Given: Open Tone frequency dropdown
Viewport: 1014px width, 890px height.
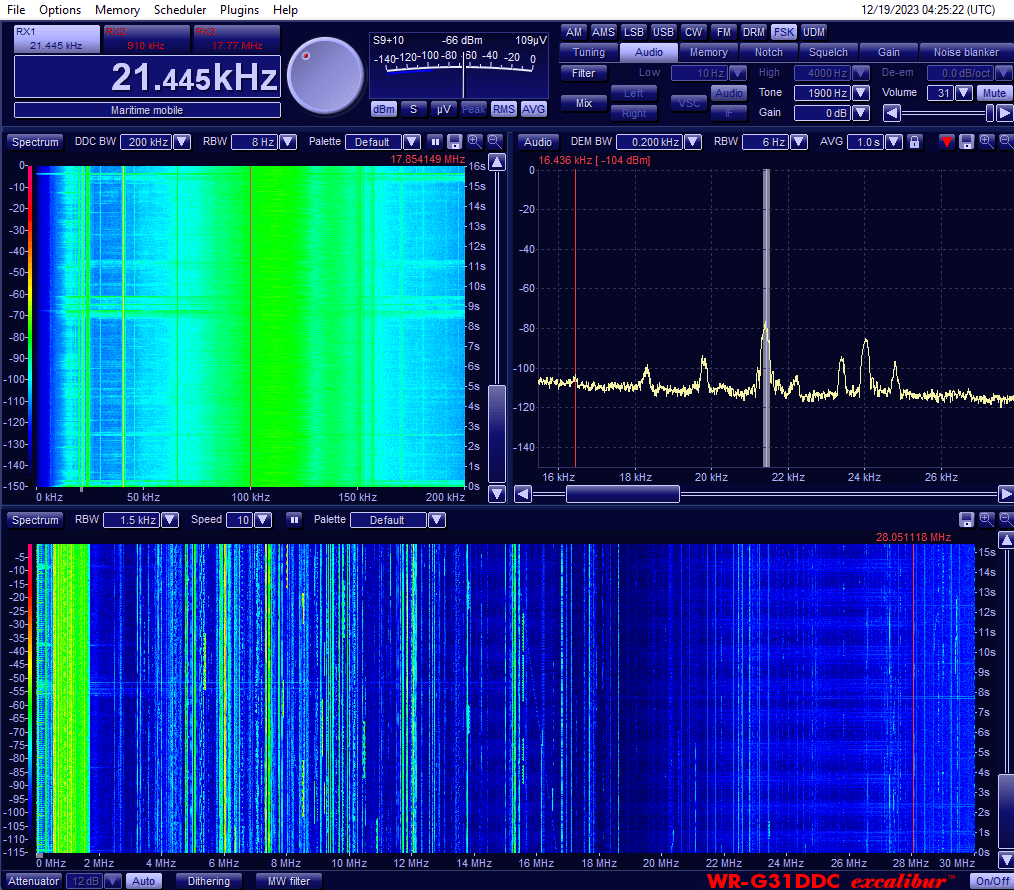Looking at the screenshot, I should click(x=861, y=93).
